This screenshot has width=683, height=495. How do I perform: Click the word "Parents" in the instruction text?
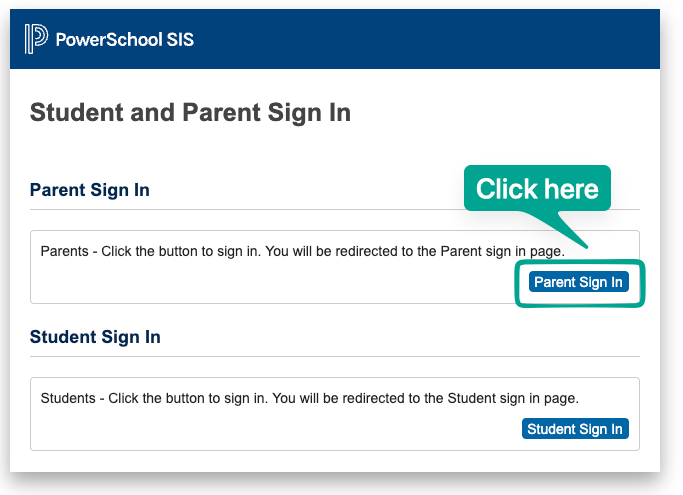pyautogui.click(x=65, y=251)
